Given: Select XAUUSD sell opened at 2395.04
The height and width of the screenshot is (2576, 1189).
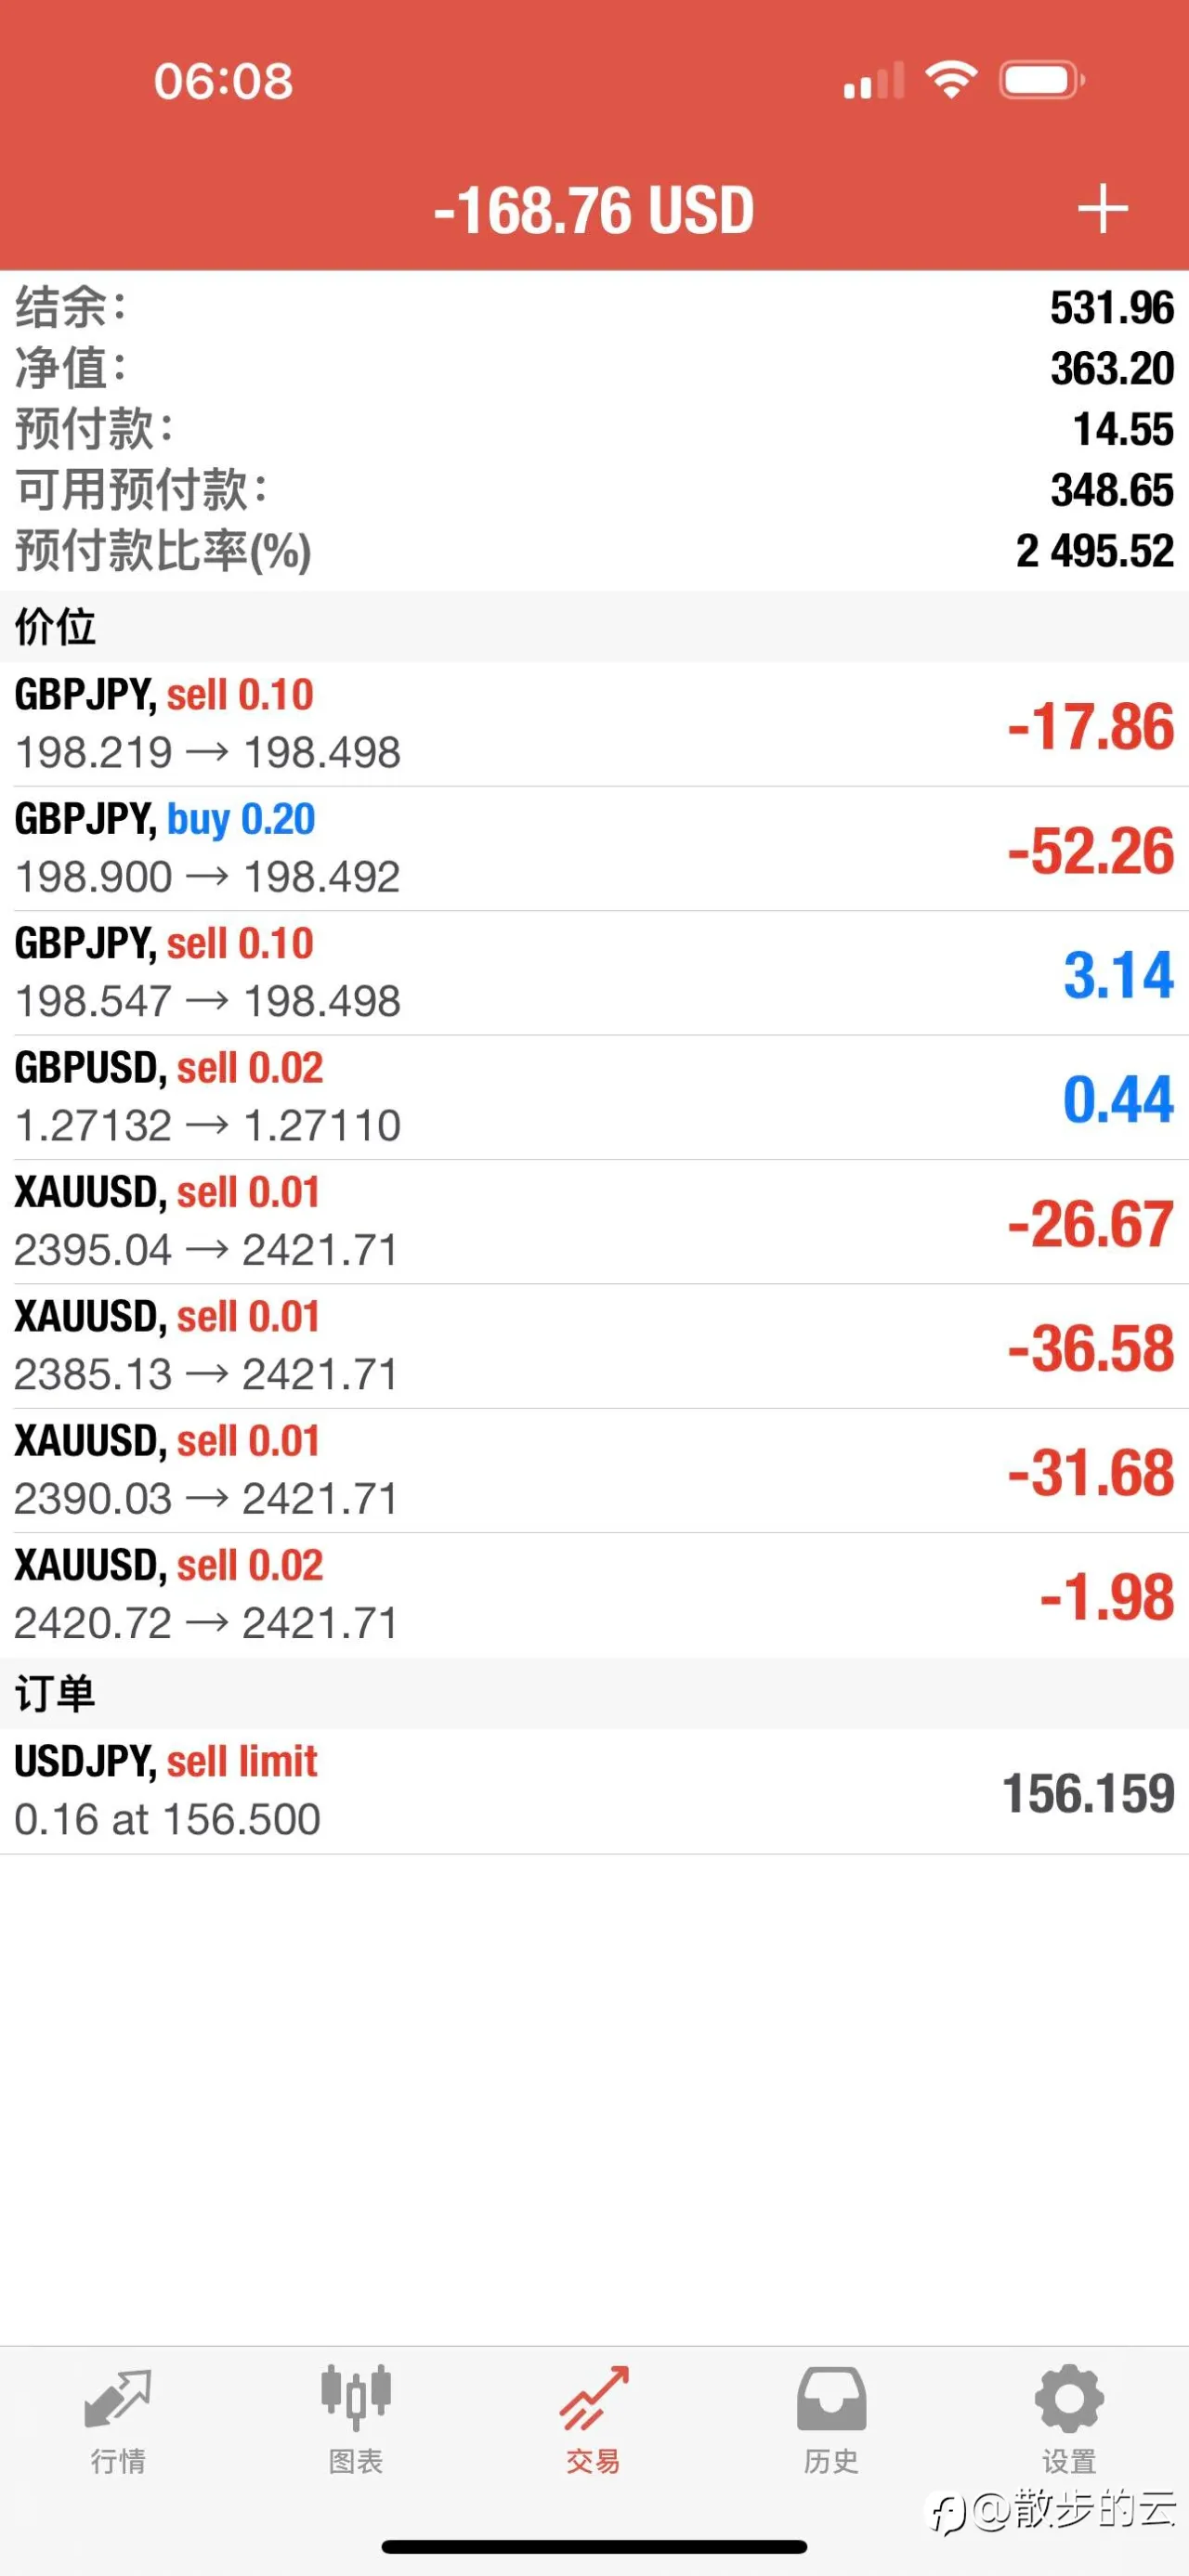Looking at the screenshot, I should [594, 1222].
